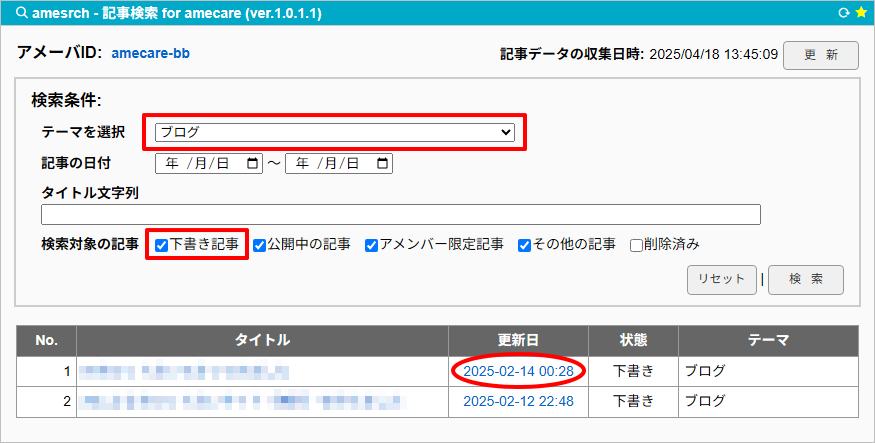Click the 更新 button
The image size is (875, 443).
point(820,55)
